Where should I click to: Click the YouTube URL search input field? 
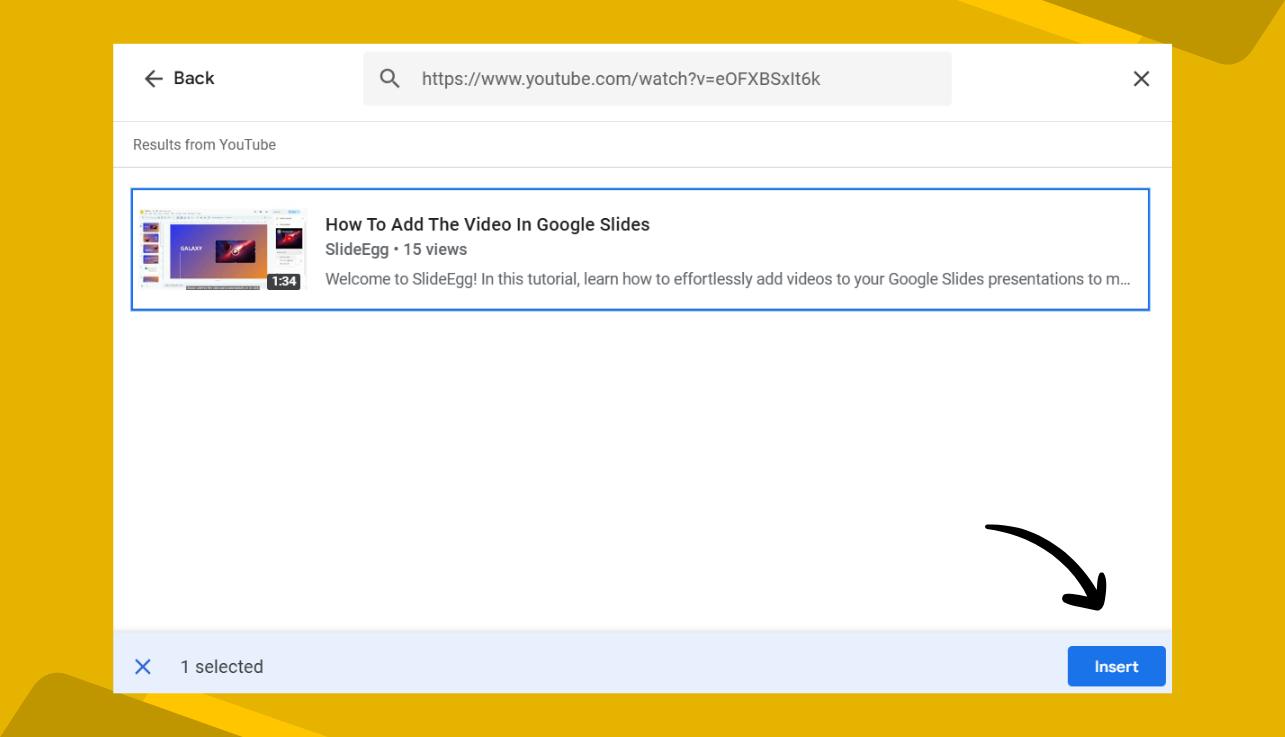point(658,78)
